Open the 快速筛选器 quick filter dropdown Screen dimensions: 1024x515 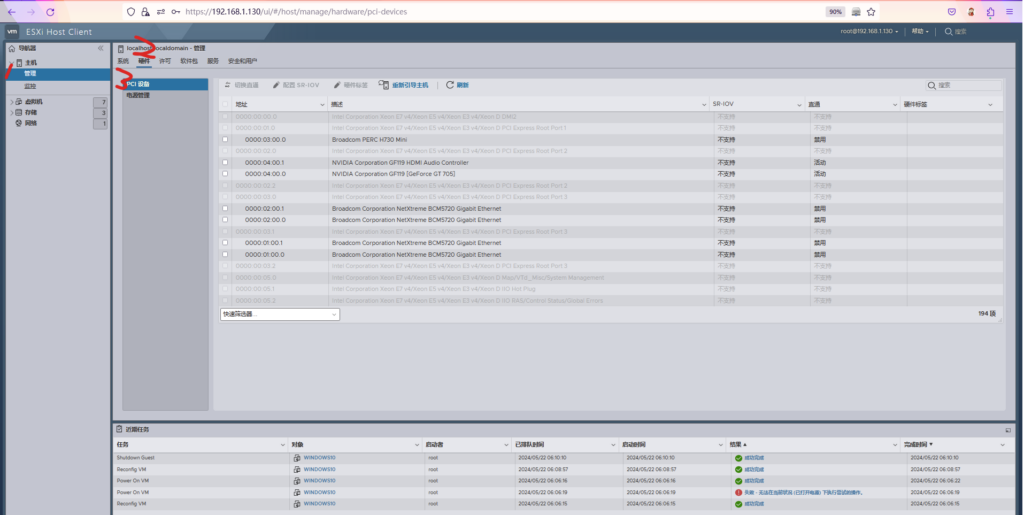(280, 314)
